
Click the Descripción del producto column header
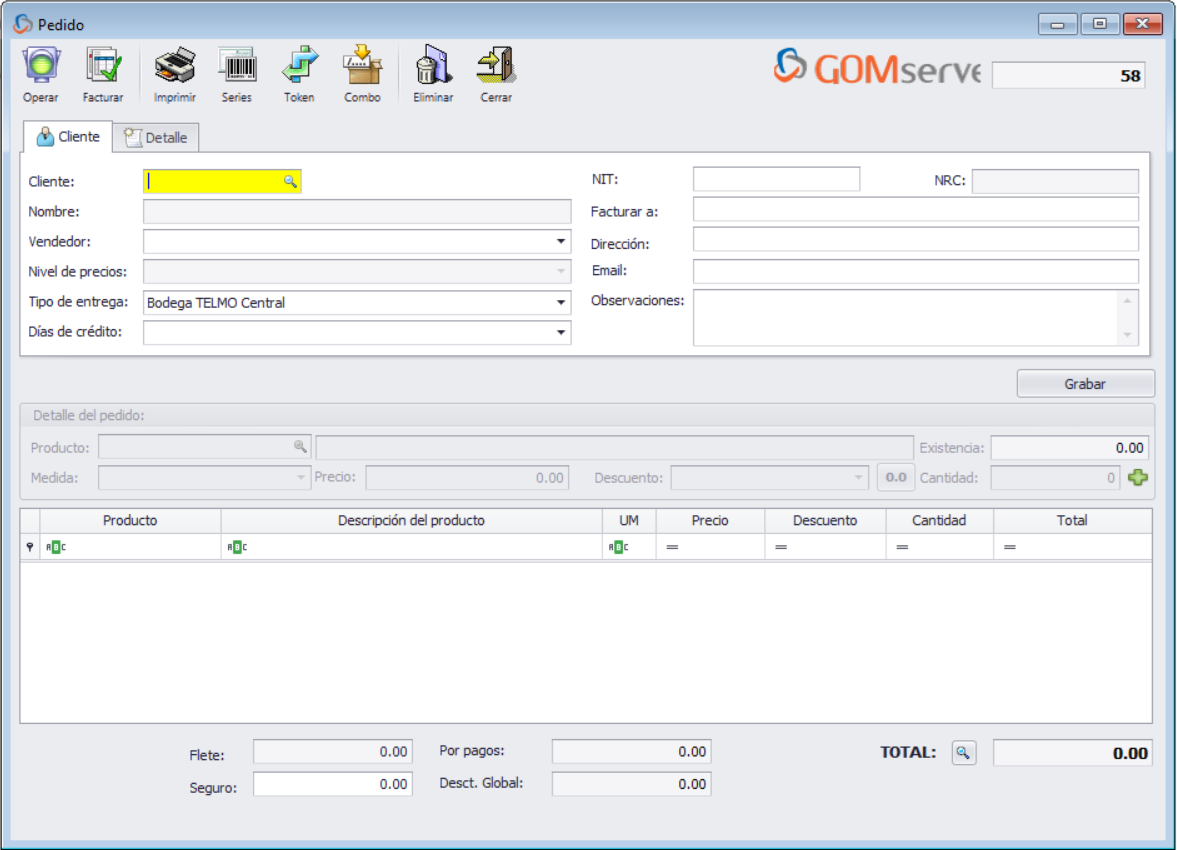pyautogui.click(x=411, y=521)
